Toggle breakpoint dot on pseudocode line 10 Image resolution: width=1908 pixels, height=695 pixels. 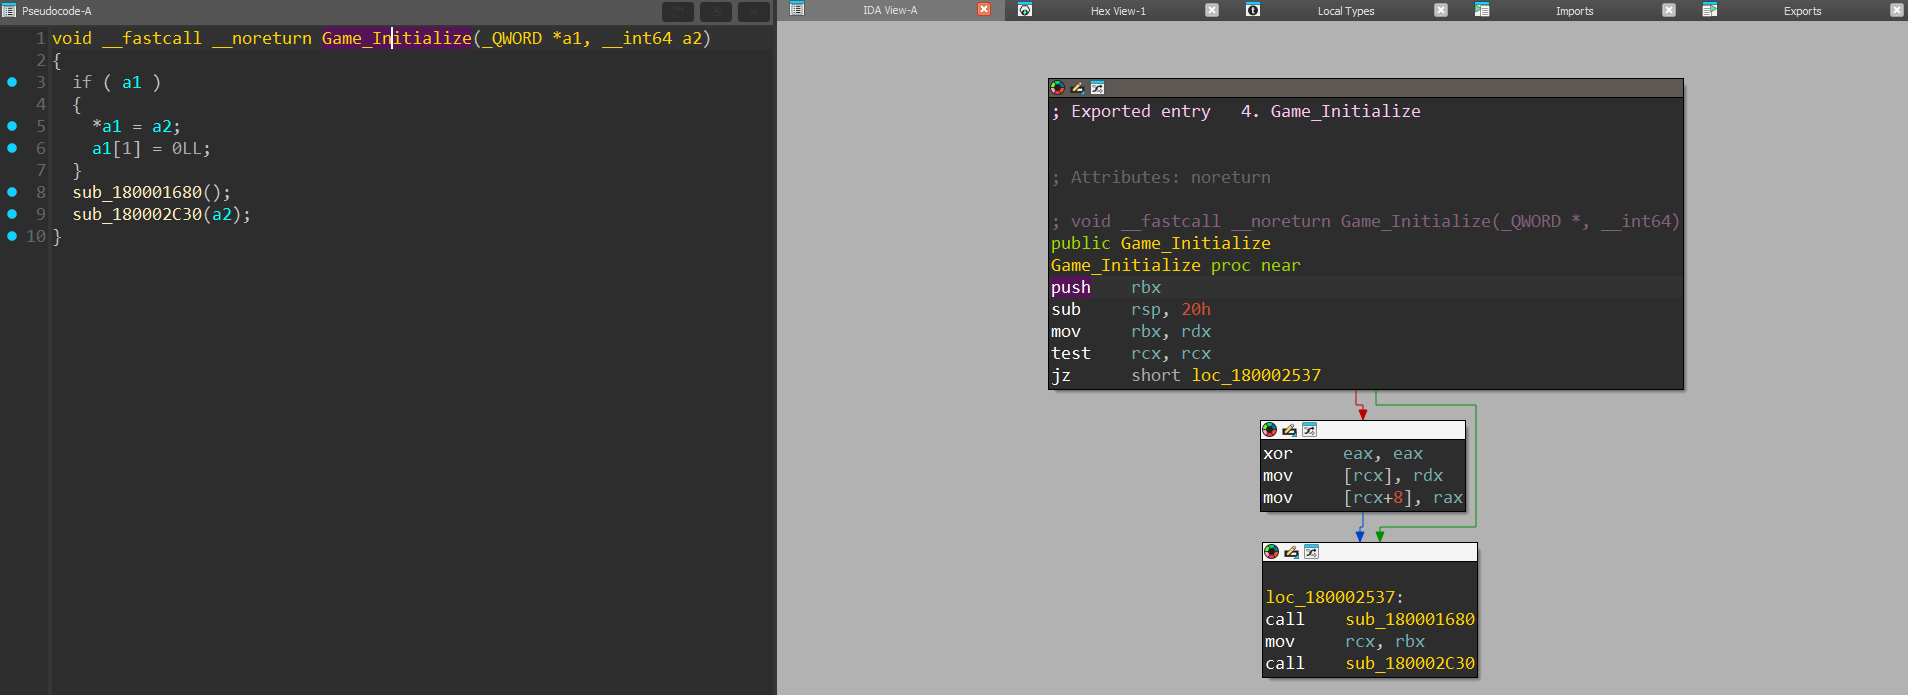point(12,236)
